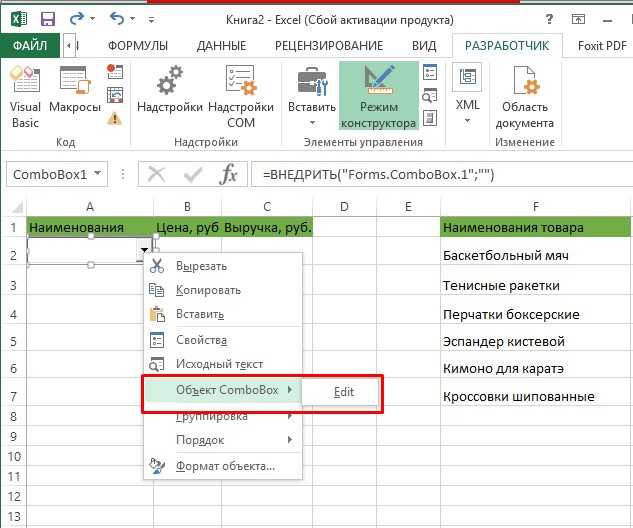Open Macro Security warning icon
Viewport: 633px width, 528px height.
click(x=115, y=119)
